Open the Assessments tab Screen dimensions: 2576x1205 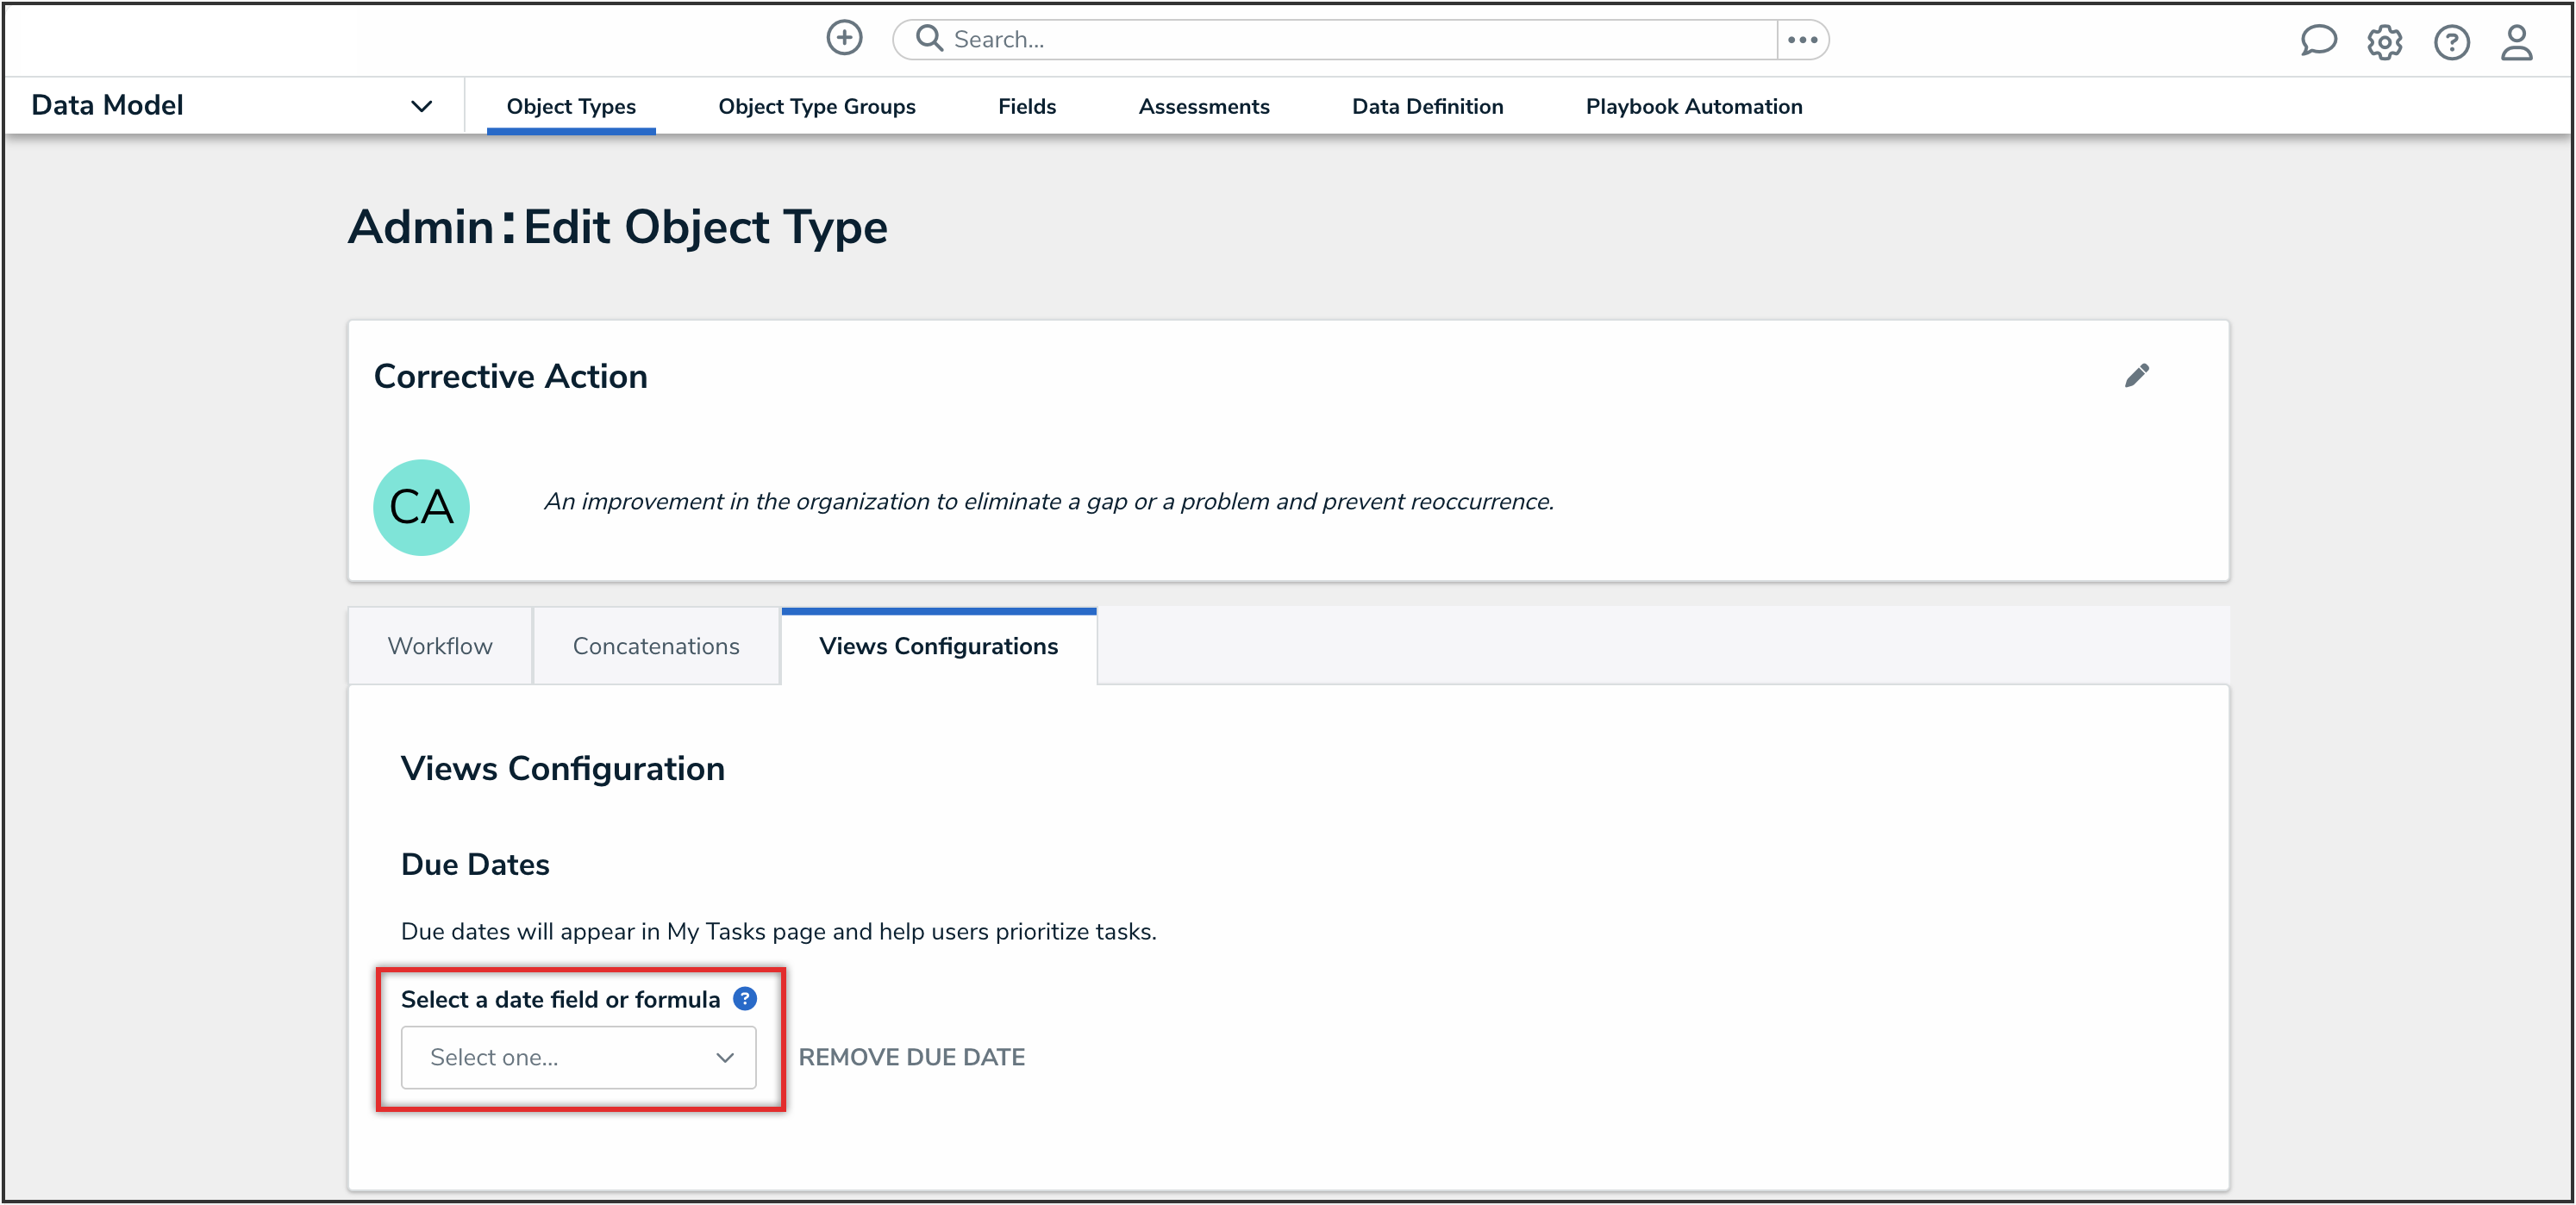point(1203,106)
